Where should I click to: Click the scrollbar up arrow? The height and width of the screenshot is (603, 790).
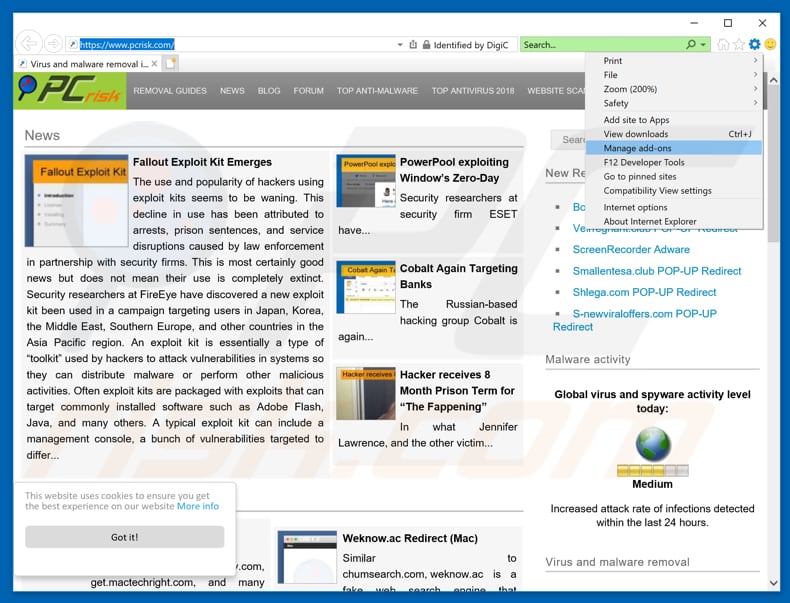773,80
